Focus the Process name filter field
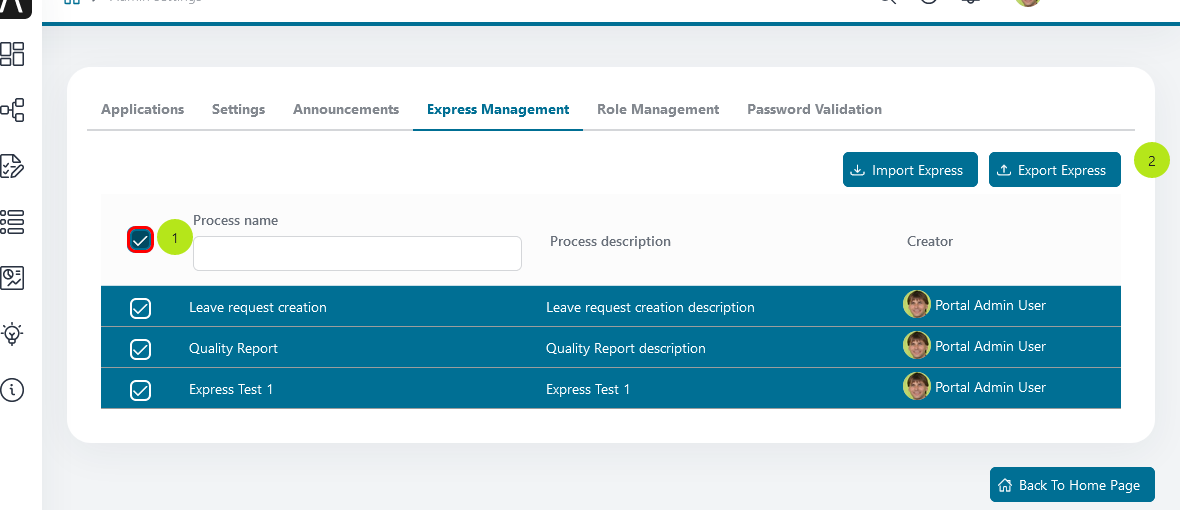Viewport: 1180px width, 510px height. click(x=357, y=254)
